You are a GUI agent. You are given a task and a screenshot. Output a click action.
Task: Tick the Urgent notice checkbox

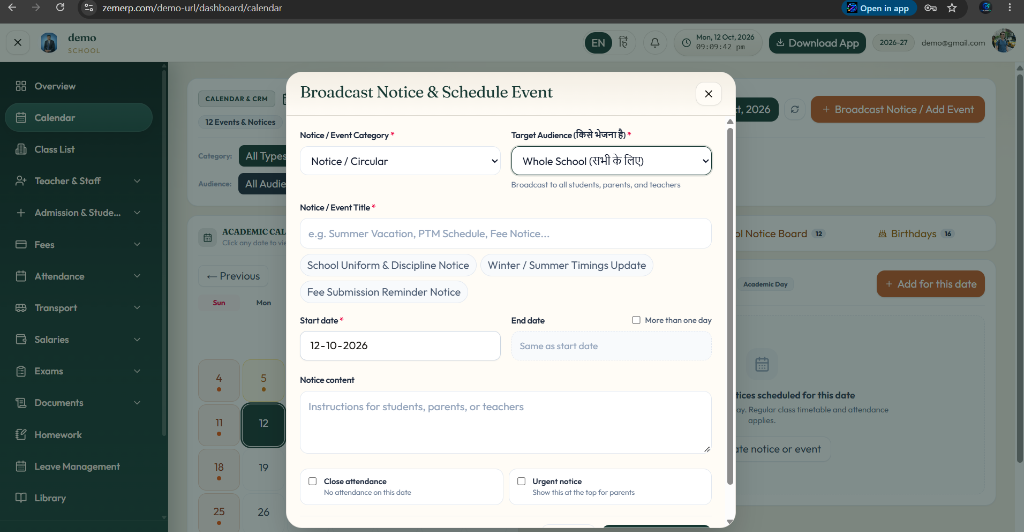521,481
